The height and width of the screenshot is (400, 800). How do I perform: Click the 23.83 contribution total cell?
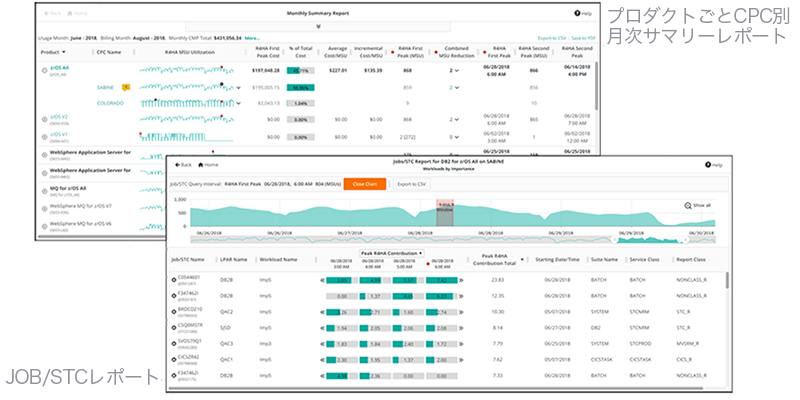[497, 280]
